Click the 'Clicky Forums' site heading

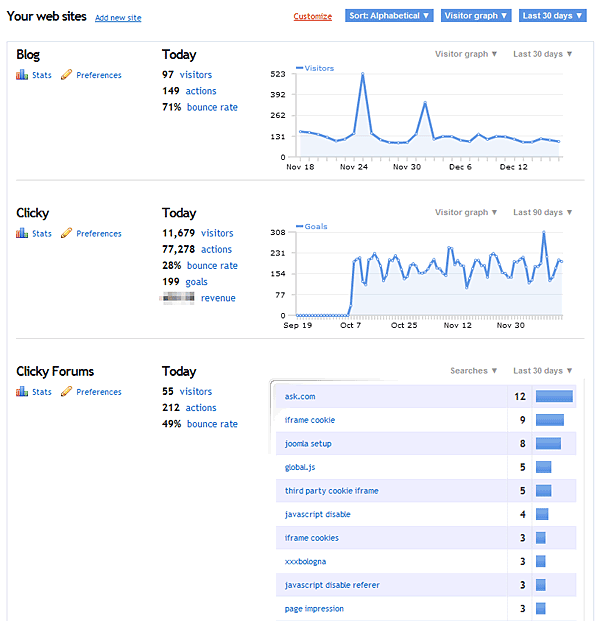coord(55,371)
